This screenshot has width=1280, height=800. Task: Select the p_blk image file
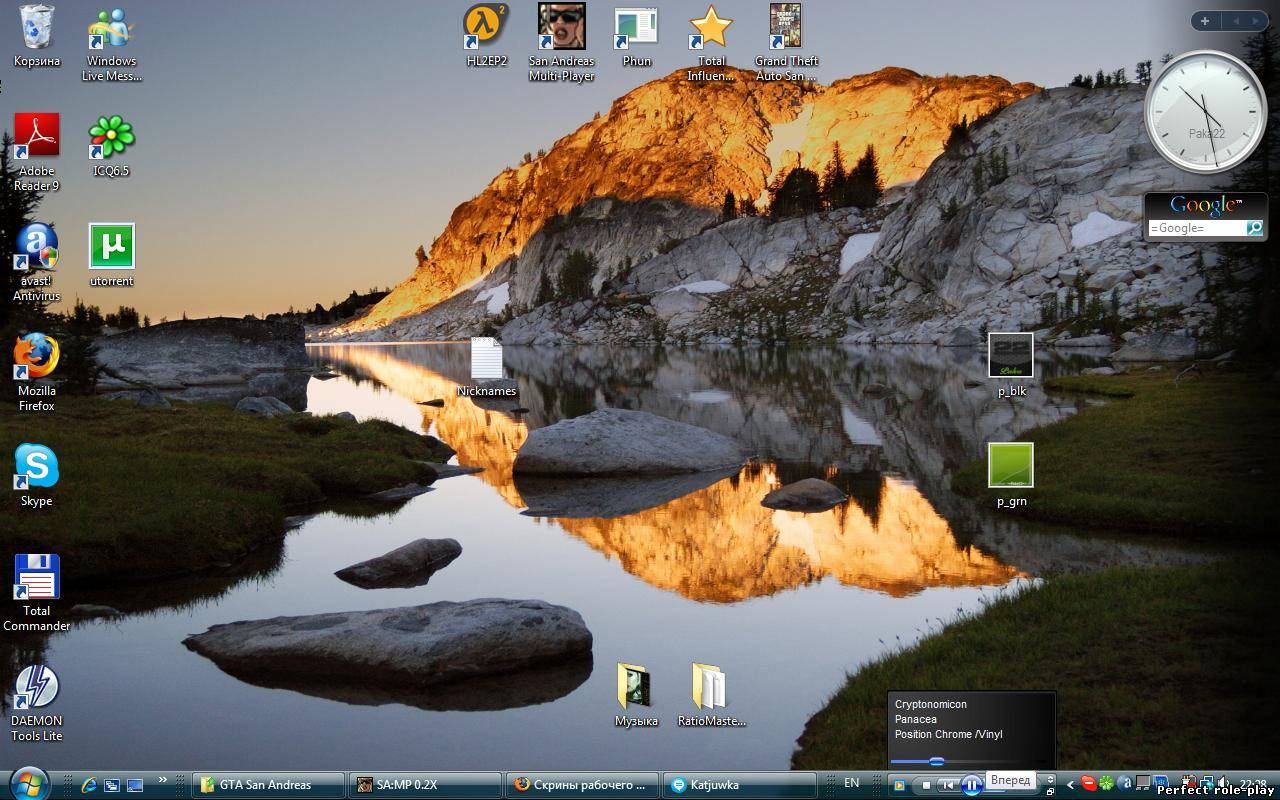pos(1011,365)
